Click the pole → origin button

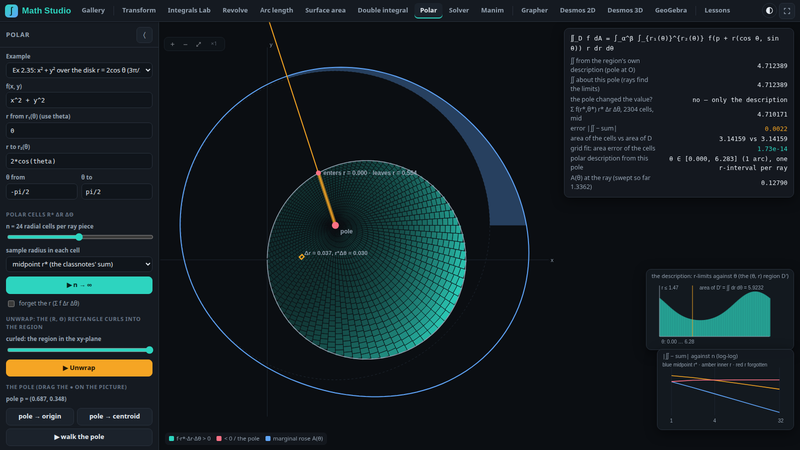coord(40,416)
